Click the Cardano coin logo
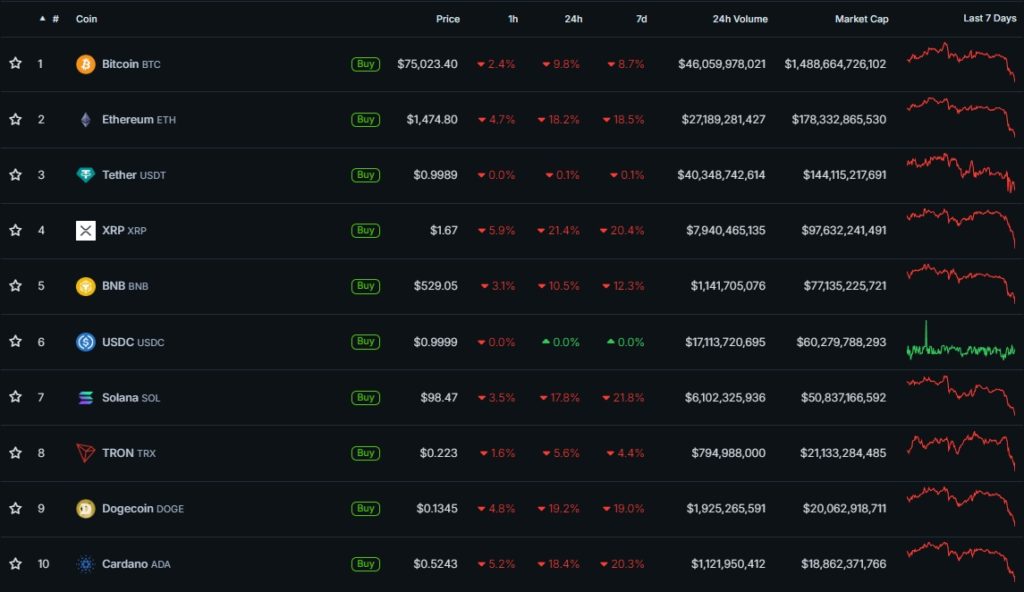Viewport: 1024px width, 592px height. (86, 564)
